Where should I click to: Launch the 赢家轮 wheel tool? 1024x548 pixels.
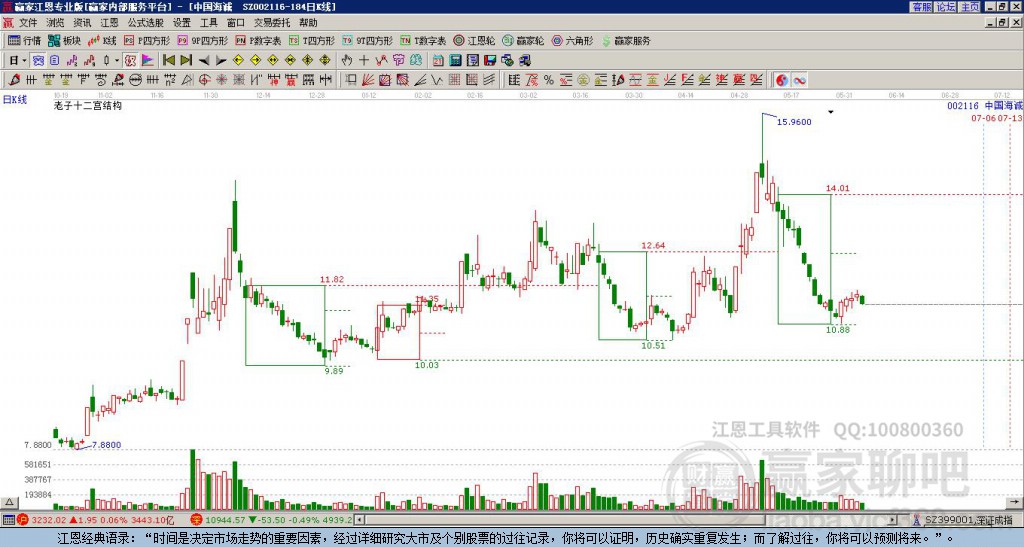523,40
